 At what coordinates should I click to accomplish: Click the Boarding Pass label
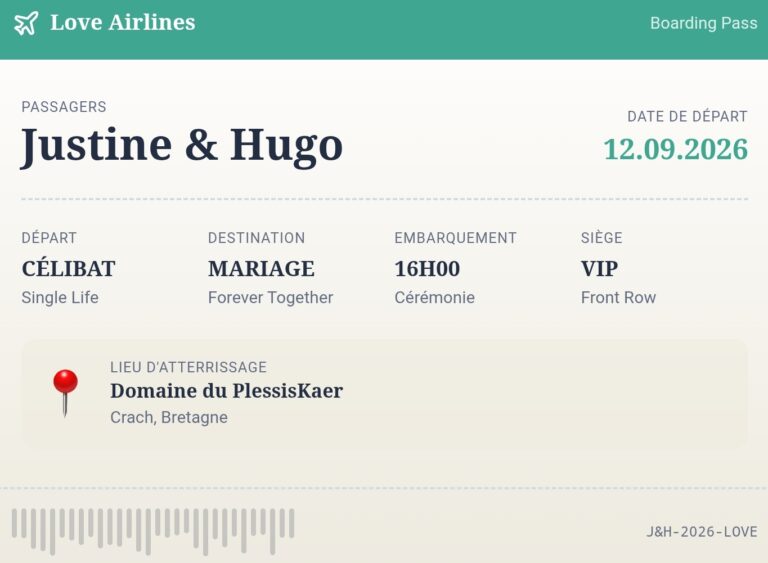[x=703, y=23]
